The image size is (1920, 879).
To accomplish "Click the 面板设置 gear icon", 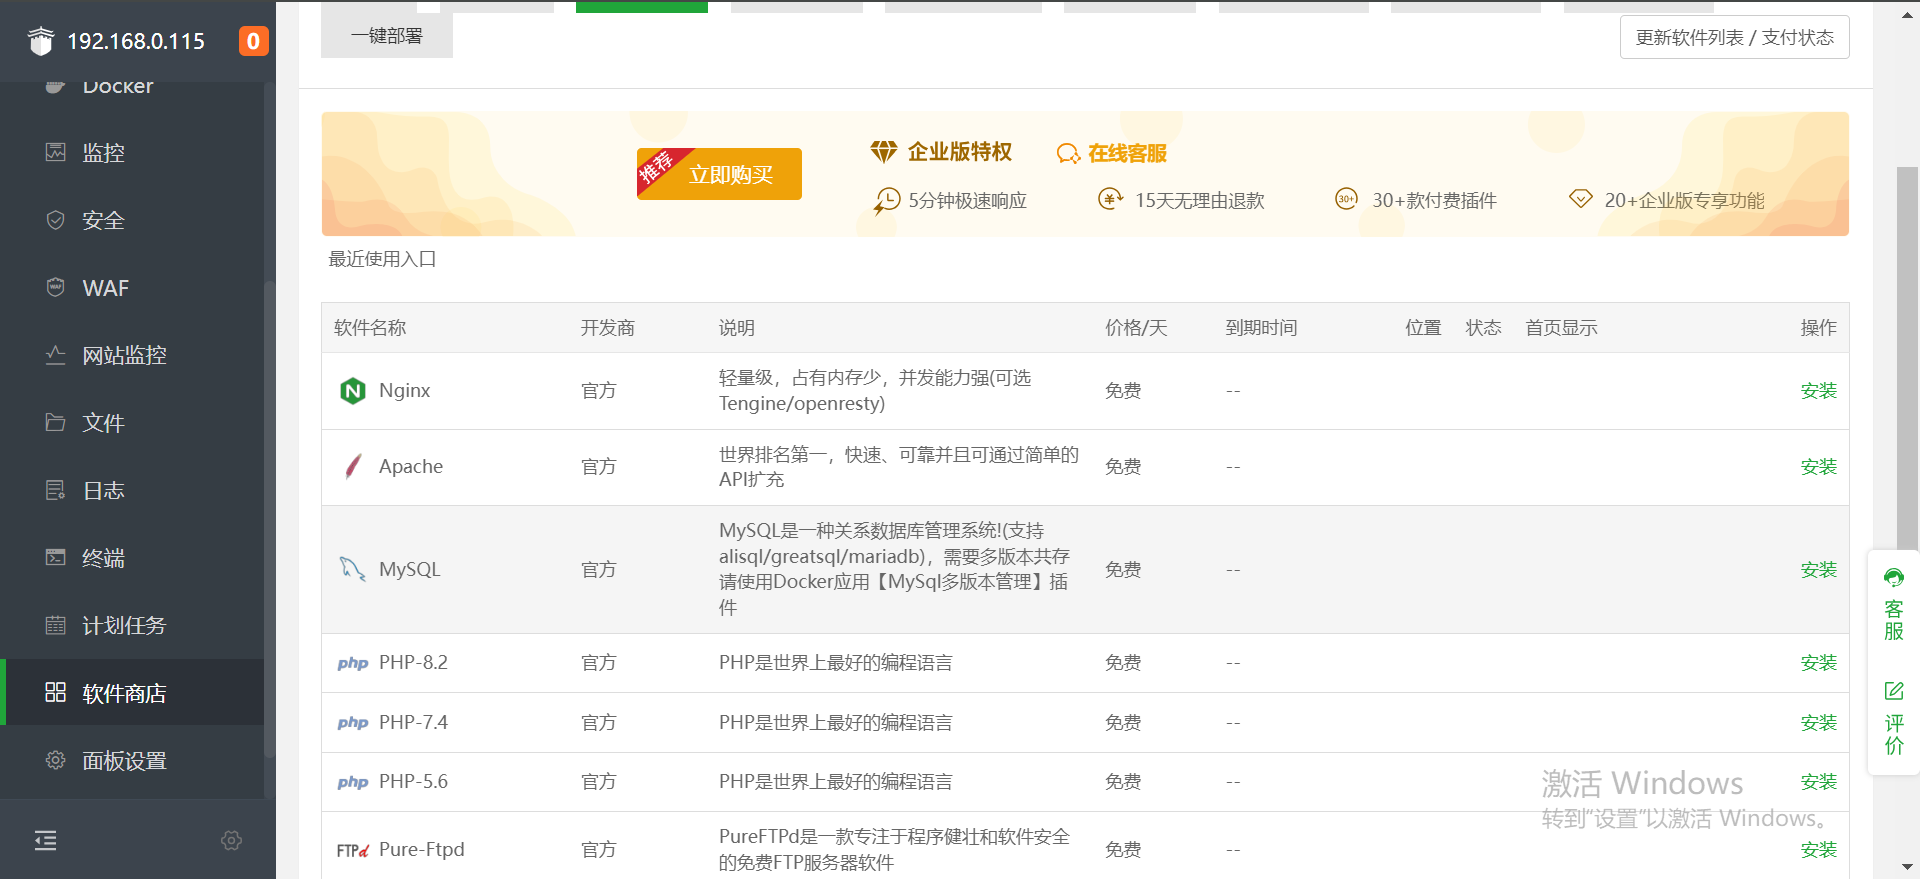I will 56,760.
